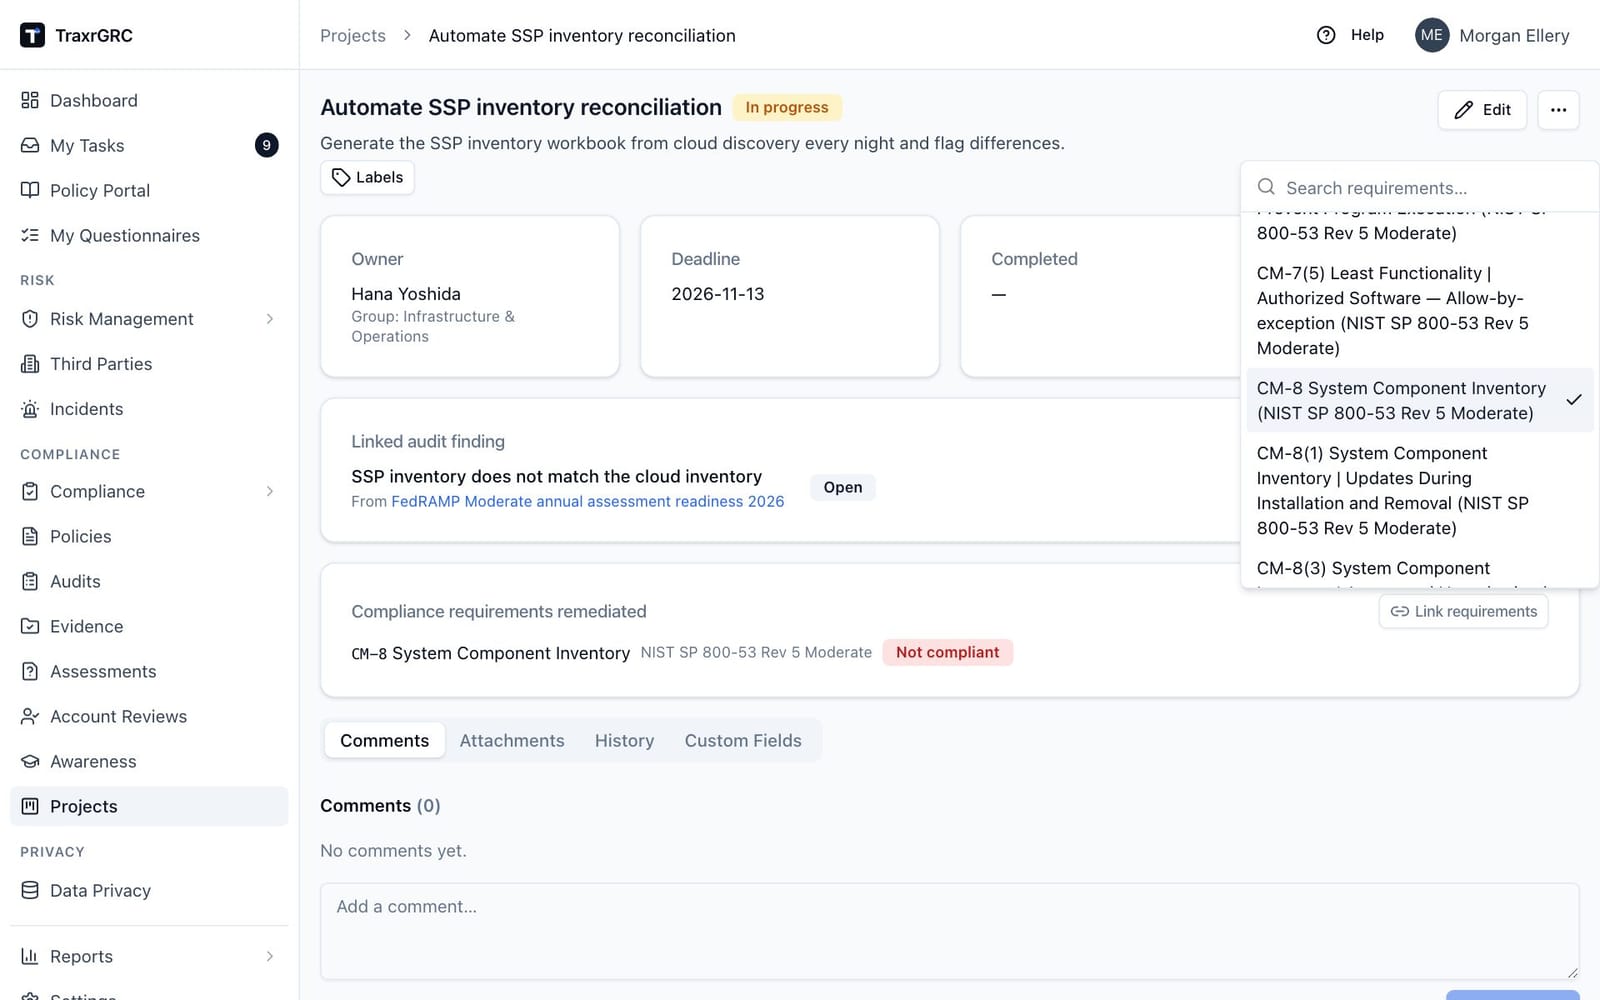Open Policy Portal book icon
The width and height of the screenshot is (1600, 1000).
tap(30, 190)
